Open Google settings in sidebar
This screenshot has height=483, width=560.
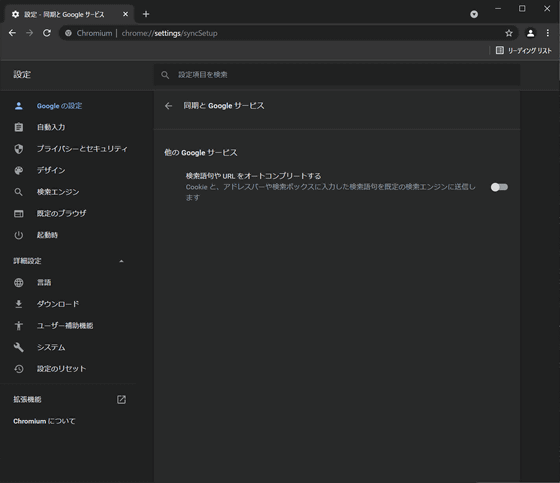(x=59, y=106)
